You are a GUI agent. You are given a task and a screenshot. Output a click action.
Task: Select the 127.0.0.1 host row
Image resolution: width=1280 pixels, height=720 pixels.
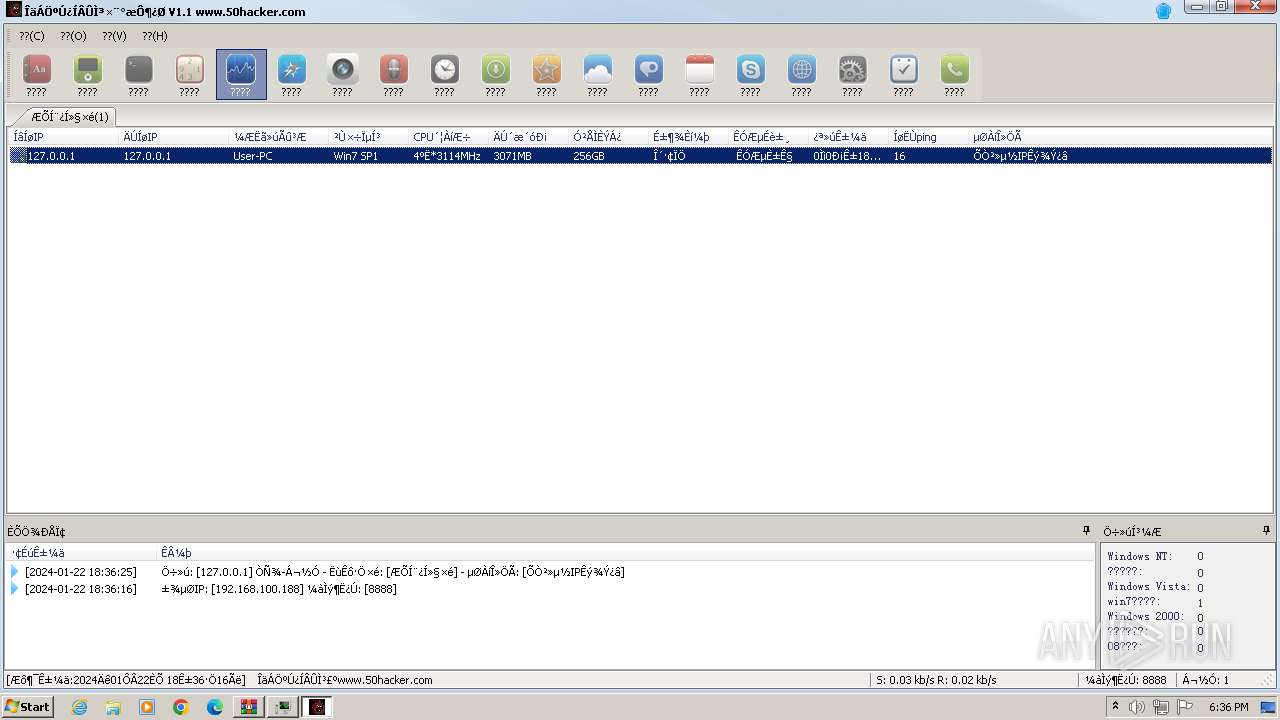click(640, 156)
